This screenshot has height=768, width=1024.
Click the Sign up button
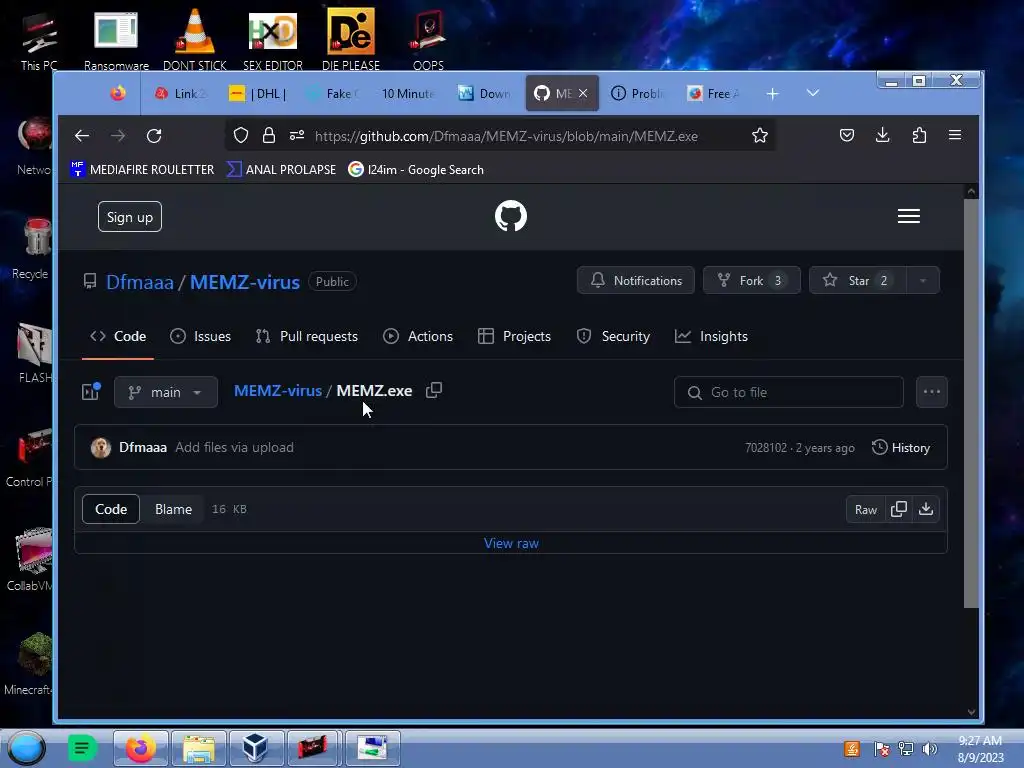130,217
